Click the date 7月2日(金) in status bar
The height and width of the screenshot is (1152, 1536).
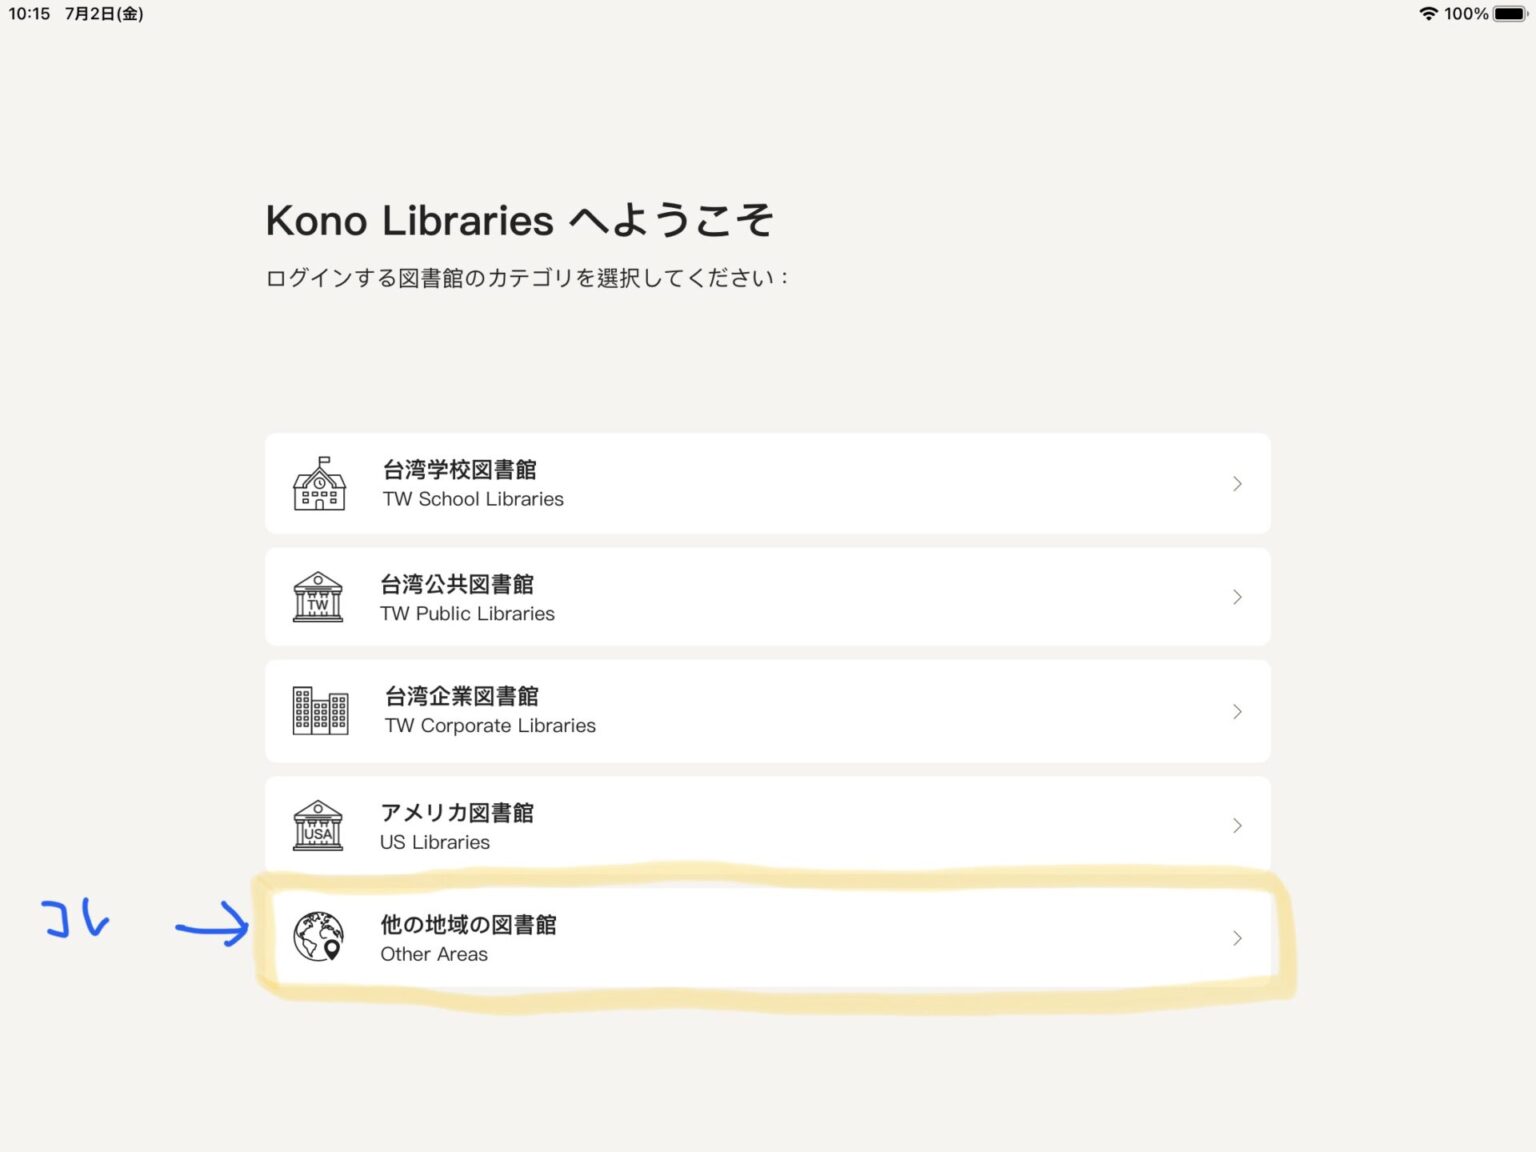point(103,14)
